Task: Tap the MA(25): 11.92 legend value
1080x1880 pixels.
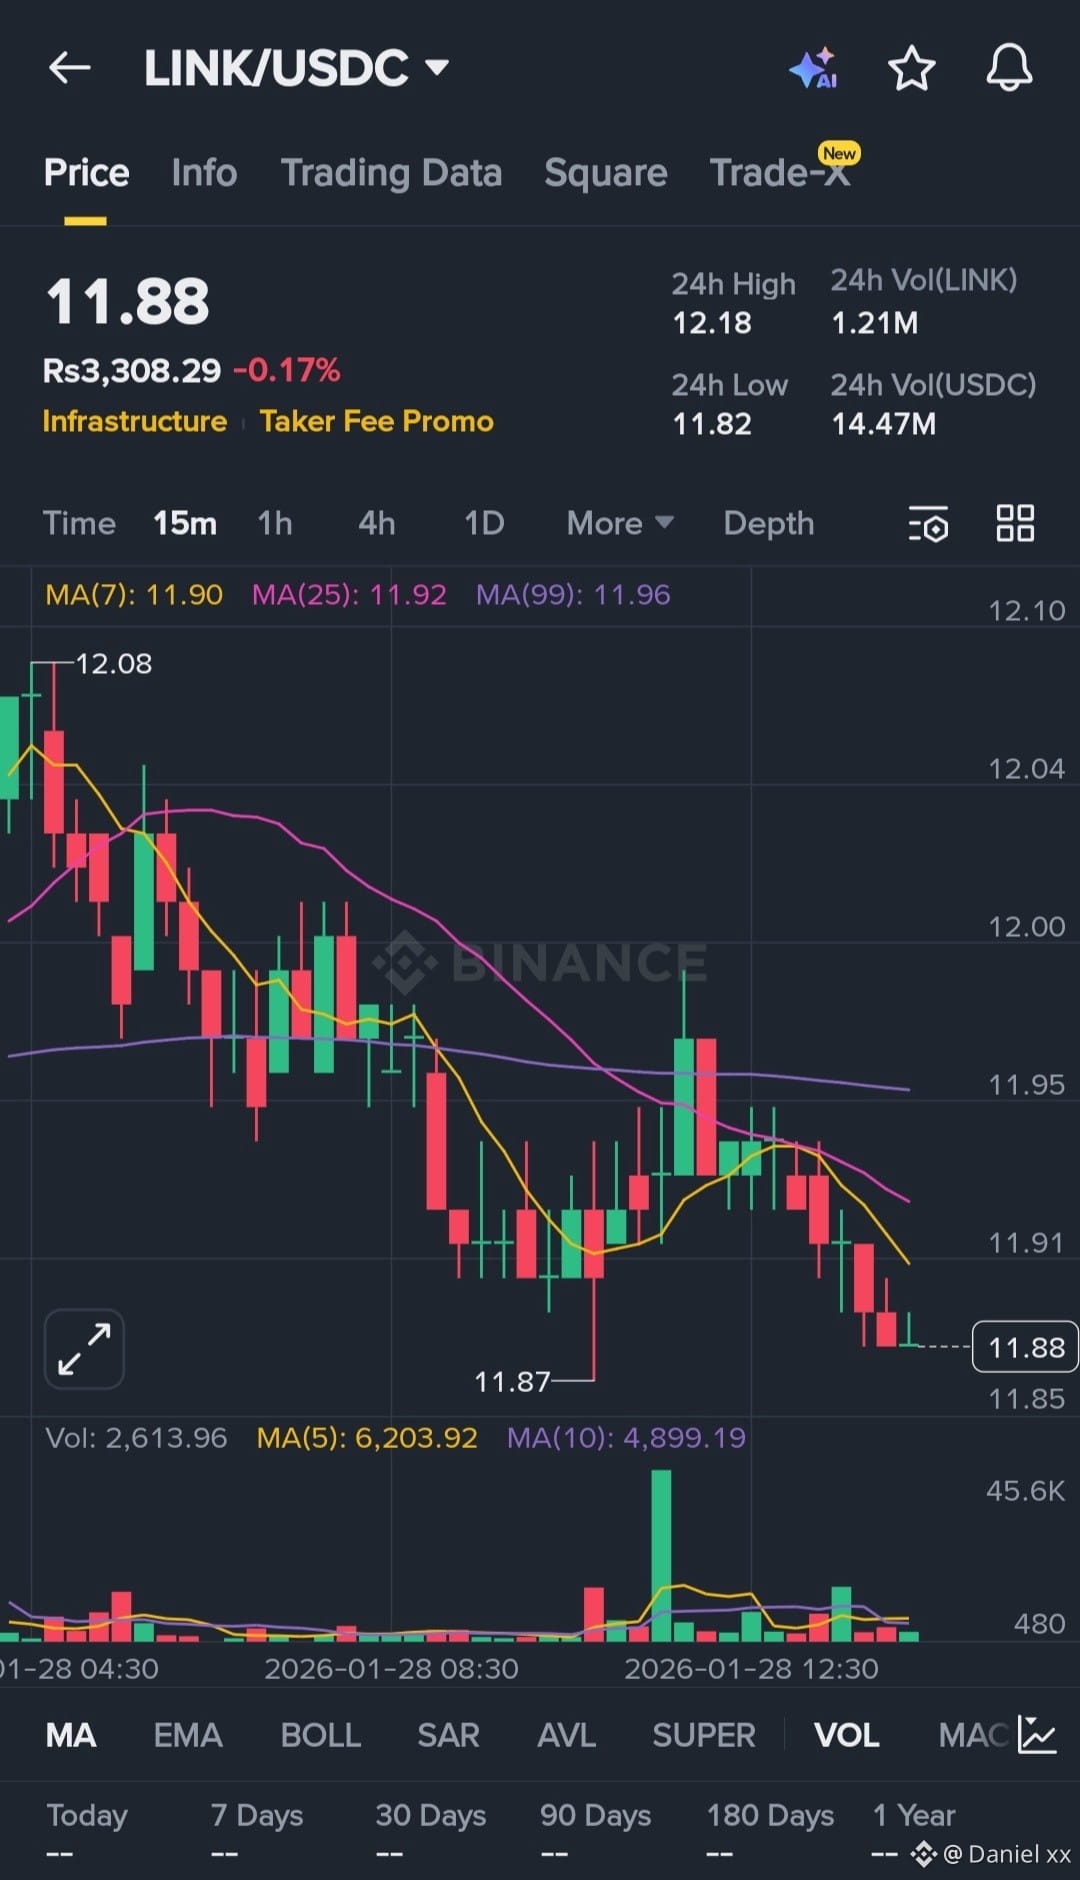Action: [349, 595]
